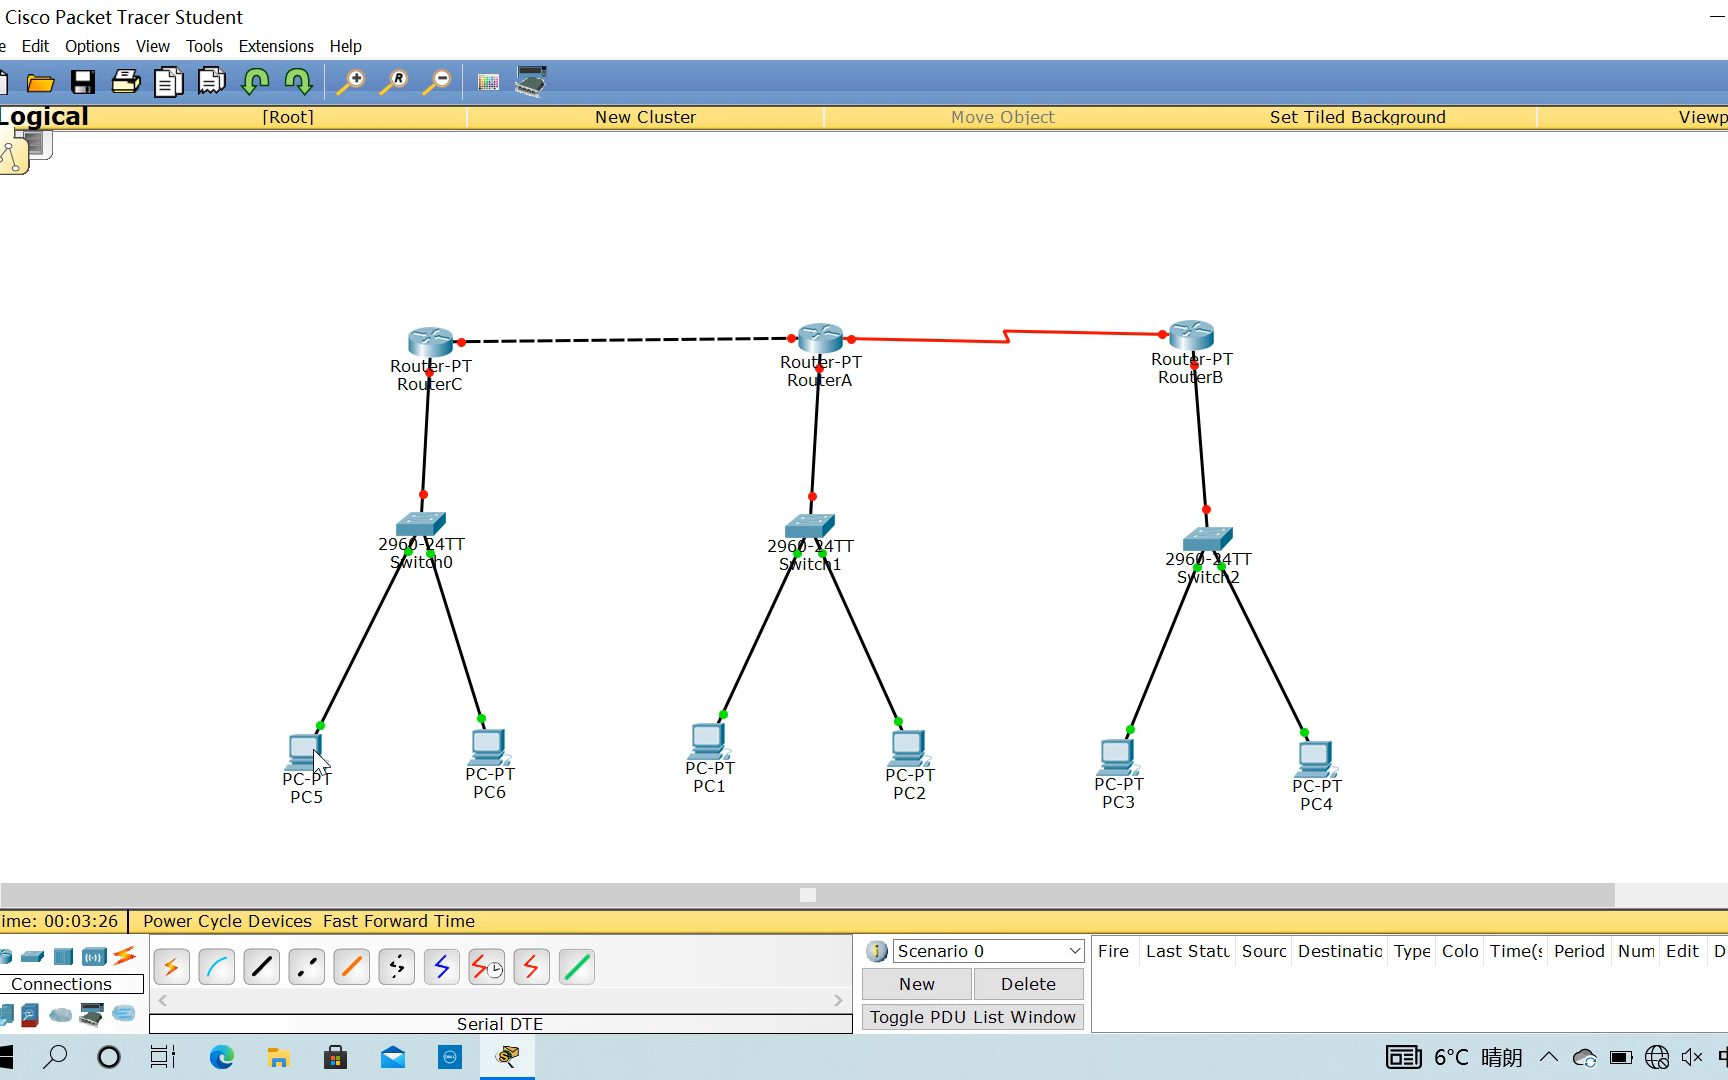The height and width of the screenshot is (1080, 1728).
Task: Select the RouterA device
Action: (x=820, y=338)
